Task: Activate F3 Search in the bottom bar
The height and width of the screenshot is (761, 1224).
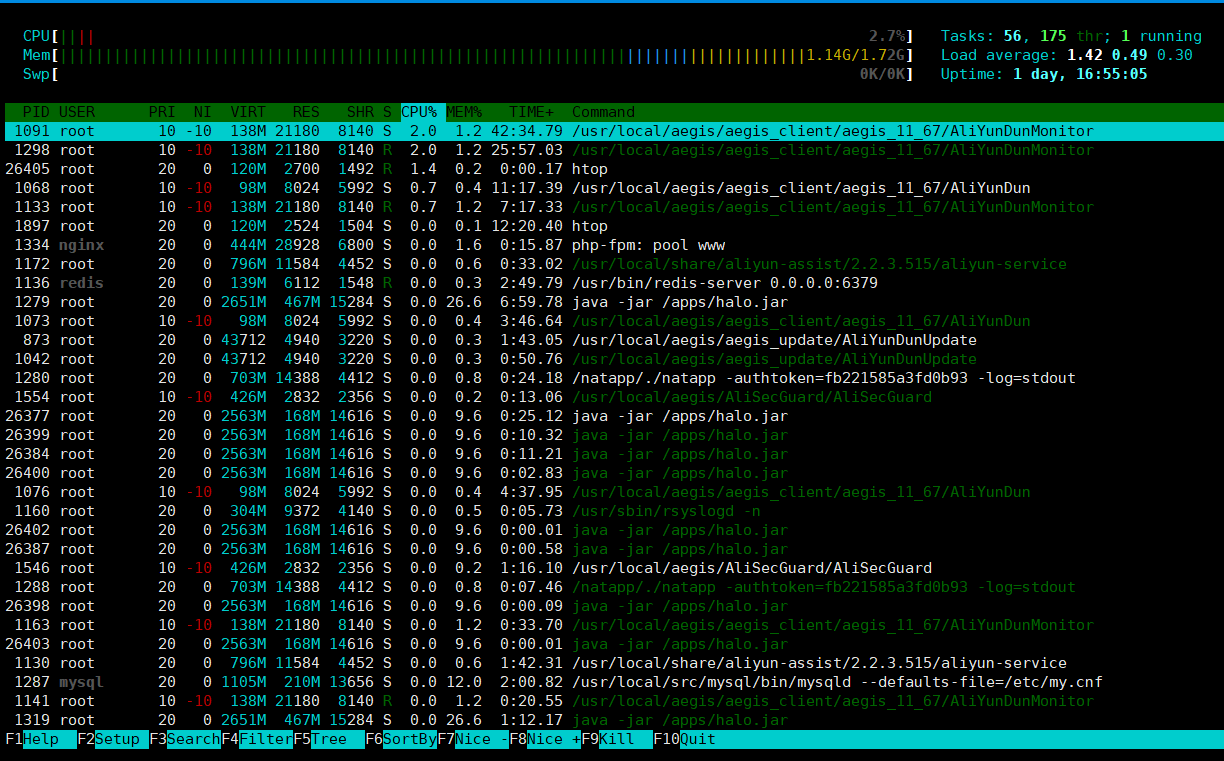Action: click(x=185, y=739)
